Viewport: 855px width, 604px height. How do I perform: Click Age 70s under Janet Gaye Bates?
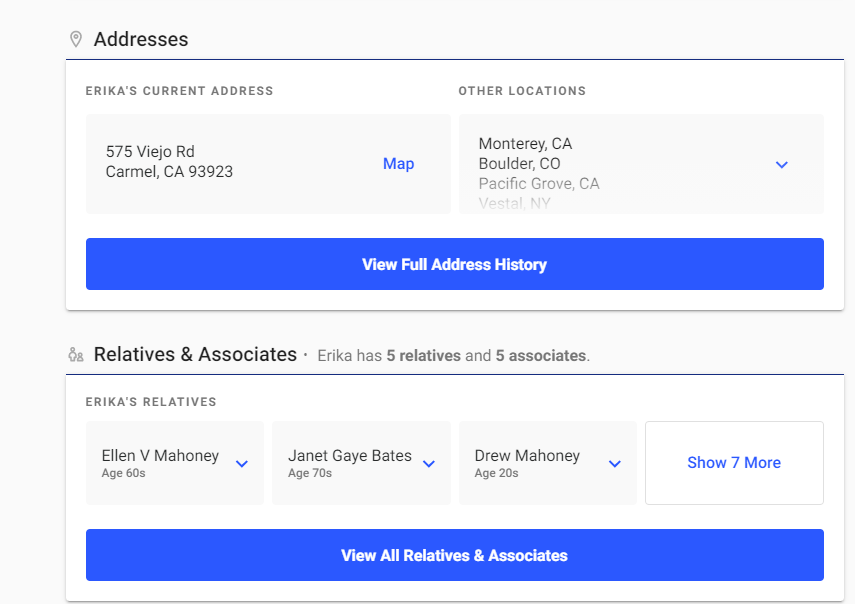310,473
